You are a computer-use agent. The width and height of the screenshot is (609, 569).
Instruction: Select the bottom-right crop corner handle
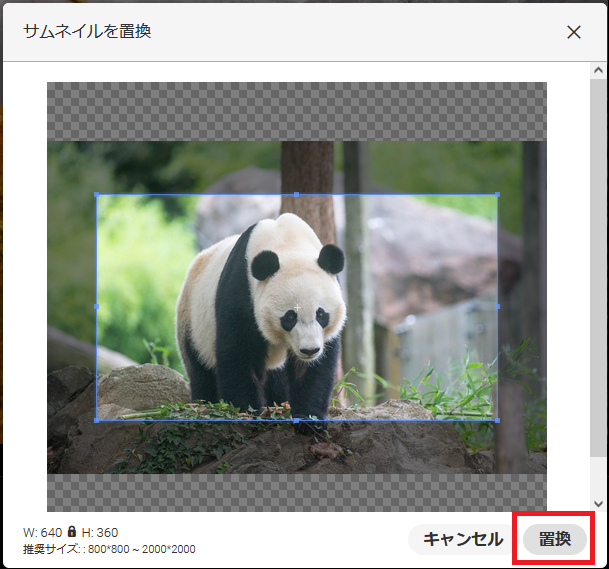(x=497, y=420)
